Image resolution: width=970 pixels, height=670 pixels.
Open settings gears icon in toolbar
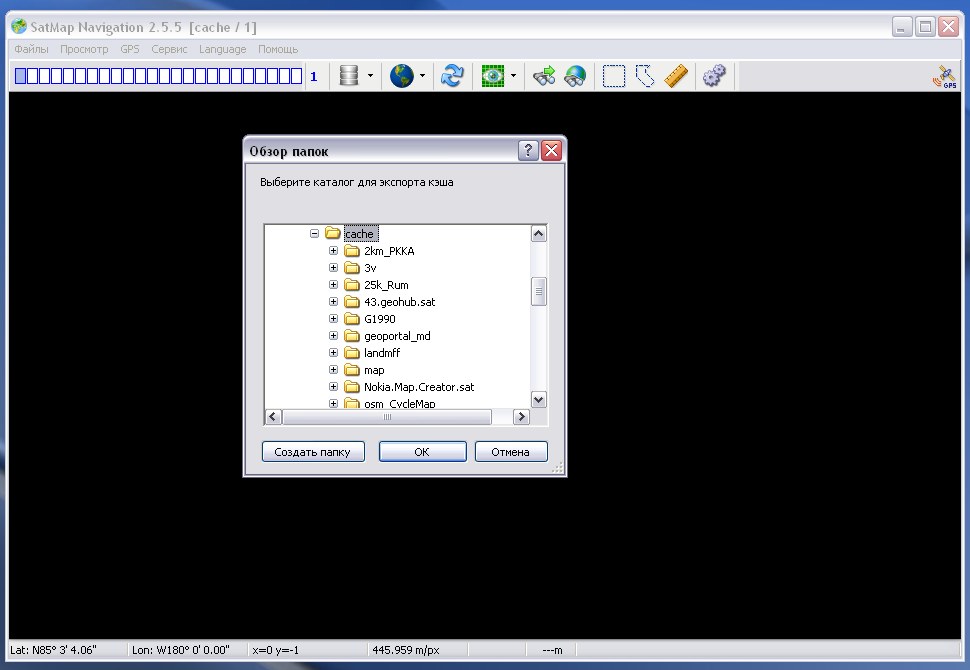pyautogui.click(x=715, y=75)
